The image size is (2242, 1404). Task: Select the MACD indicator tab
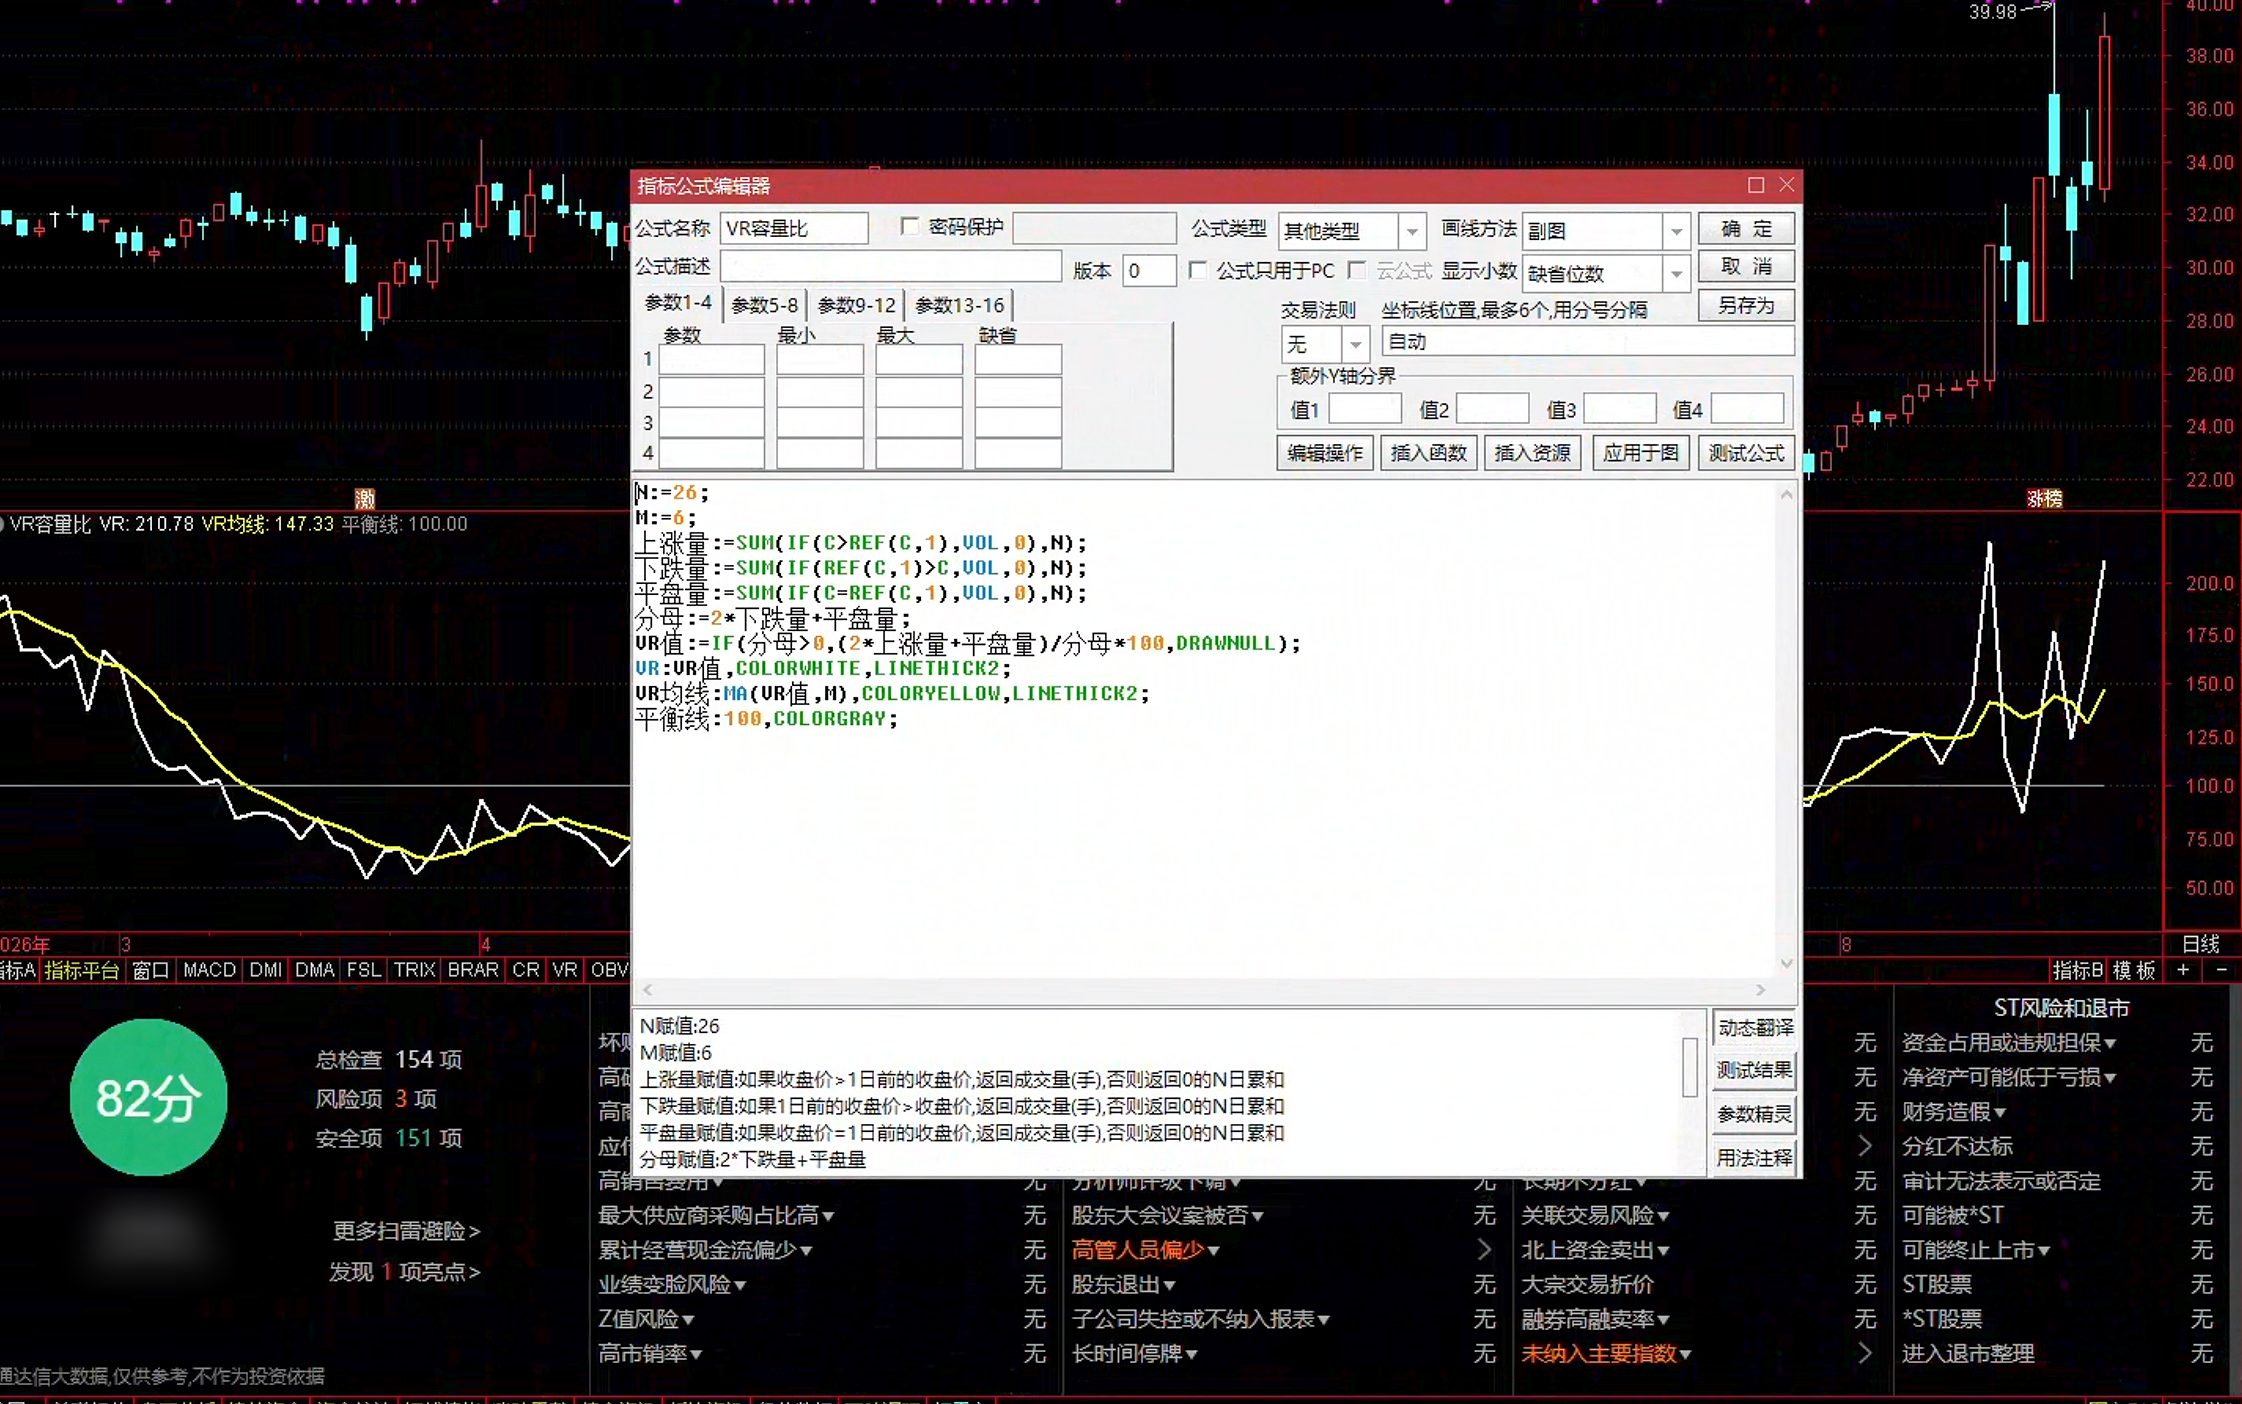209,970
